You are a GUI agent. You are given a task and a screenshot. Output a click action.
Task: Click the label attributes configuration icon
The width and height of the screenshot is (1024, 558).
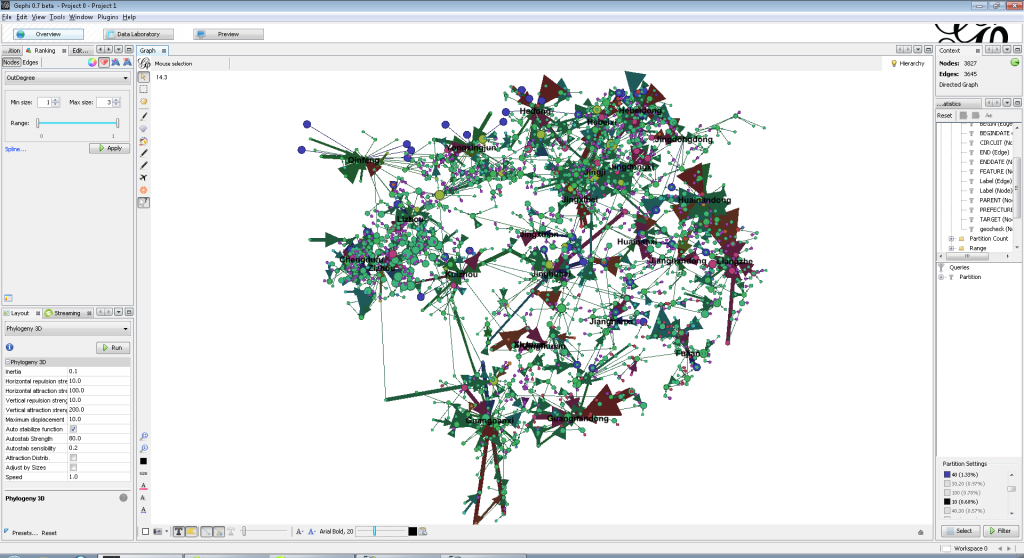click(423, 532)
